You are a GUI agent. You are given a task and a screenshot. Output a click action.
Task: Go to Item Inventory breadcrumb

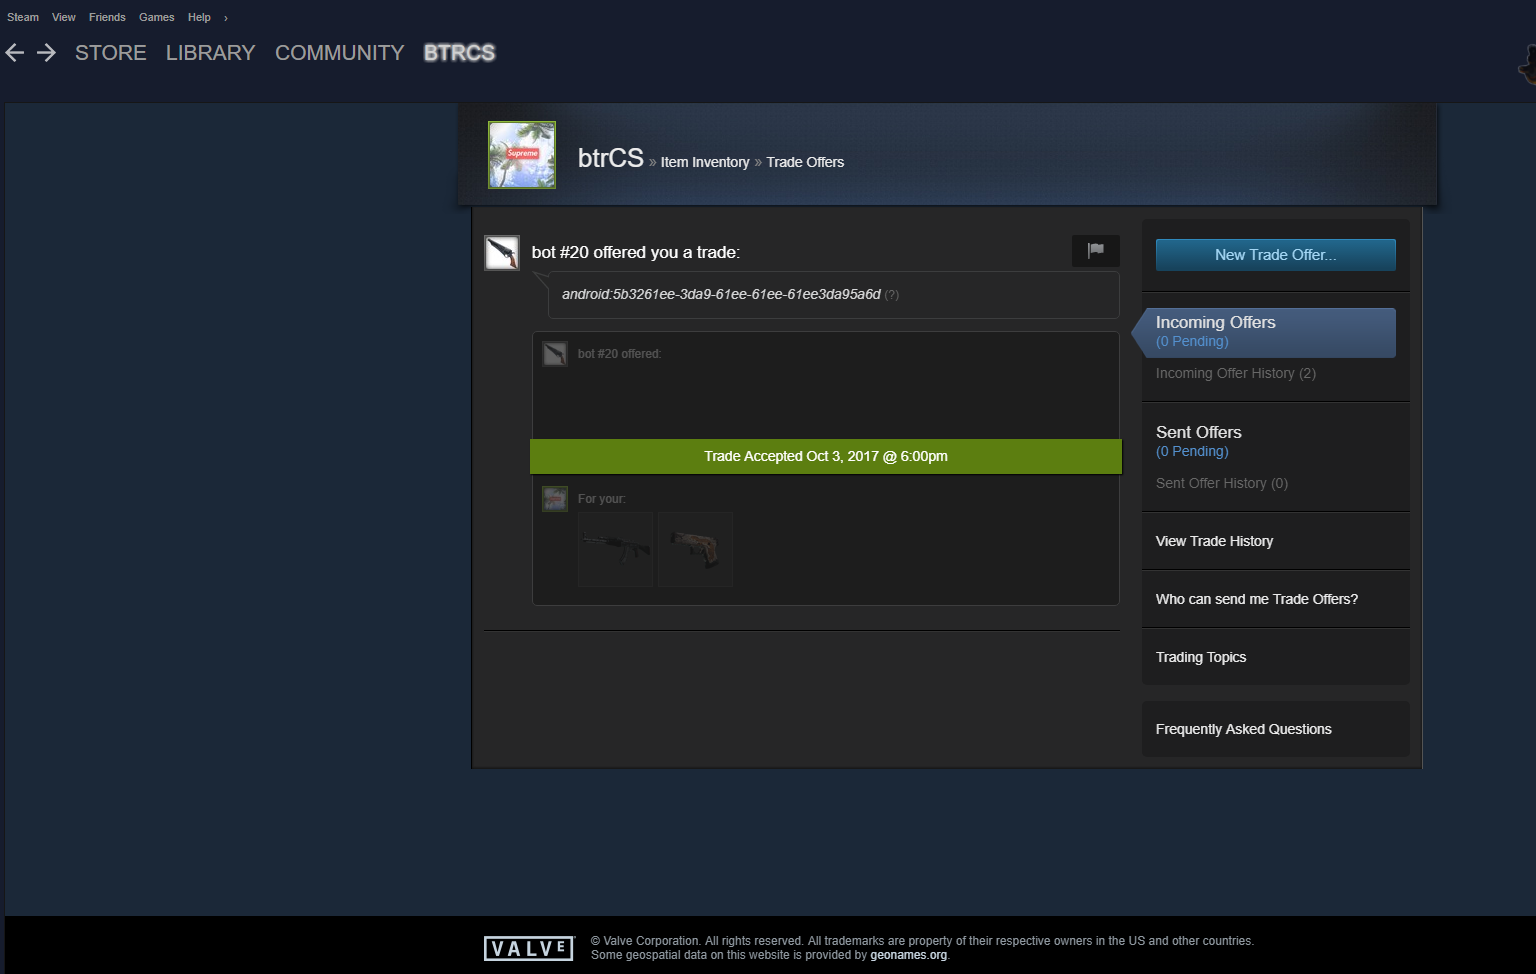click(x=705, y=162)
